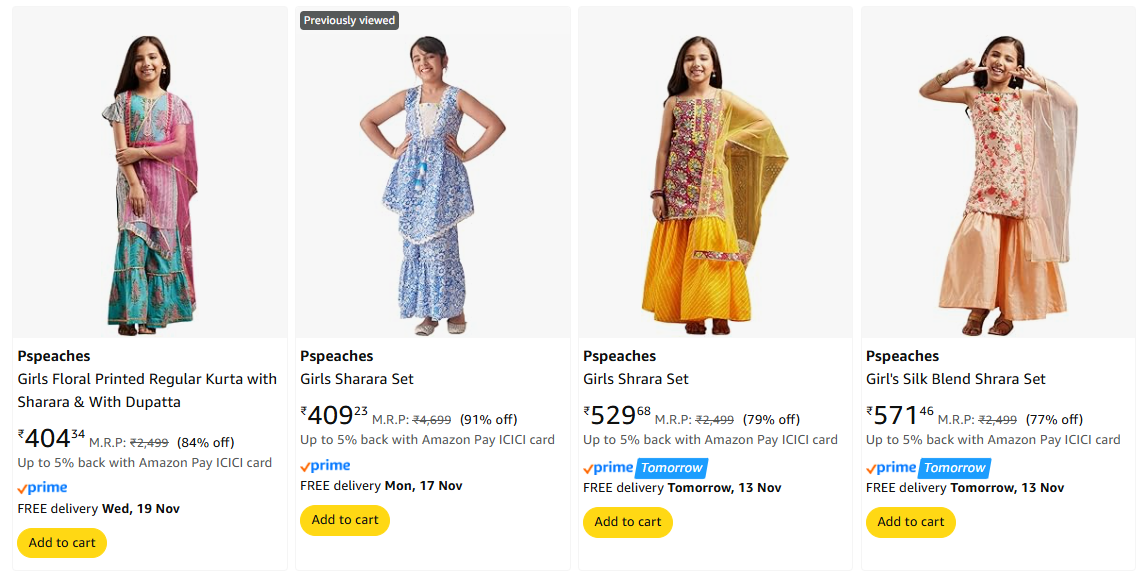Add the ₹404 floral kurta to cart
The height and width of the screenshot is (578, 1137).
62,543
